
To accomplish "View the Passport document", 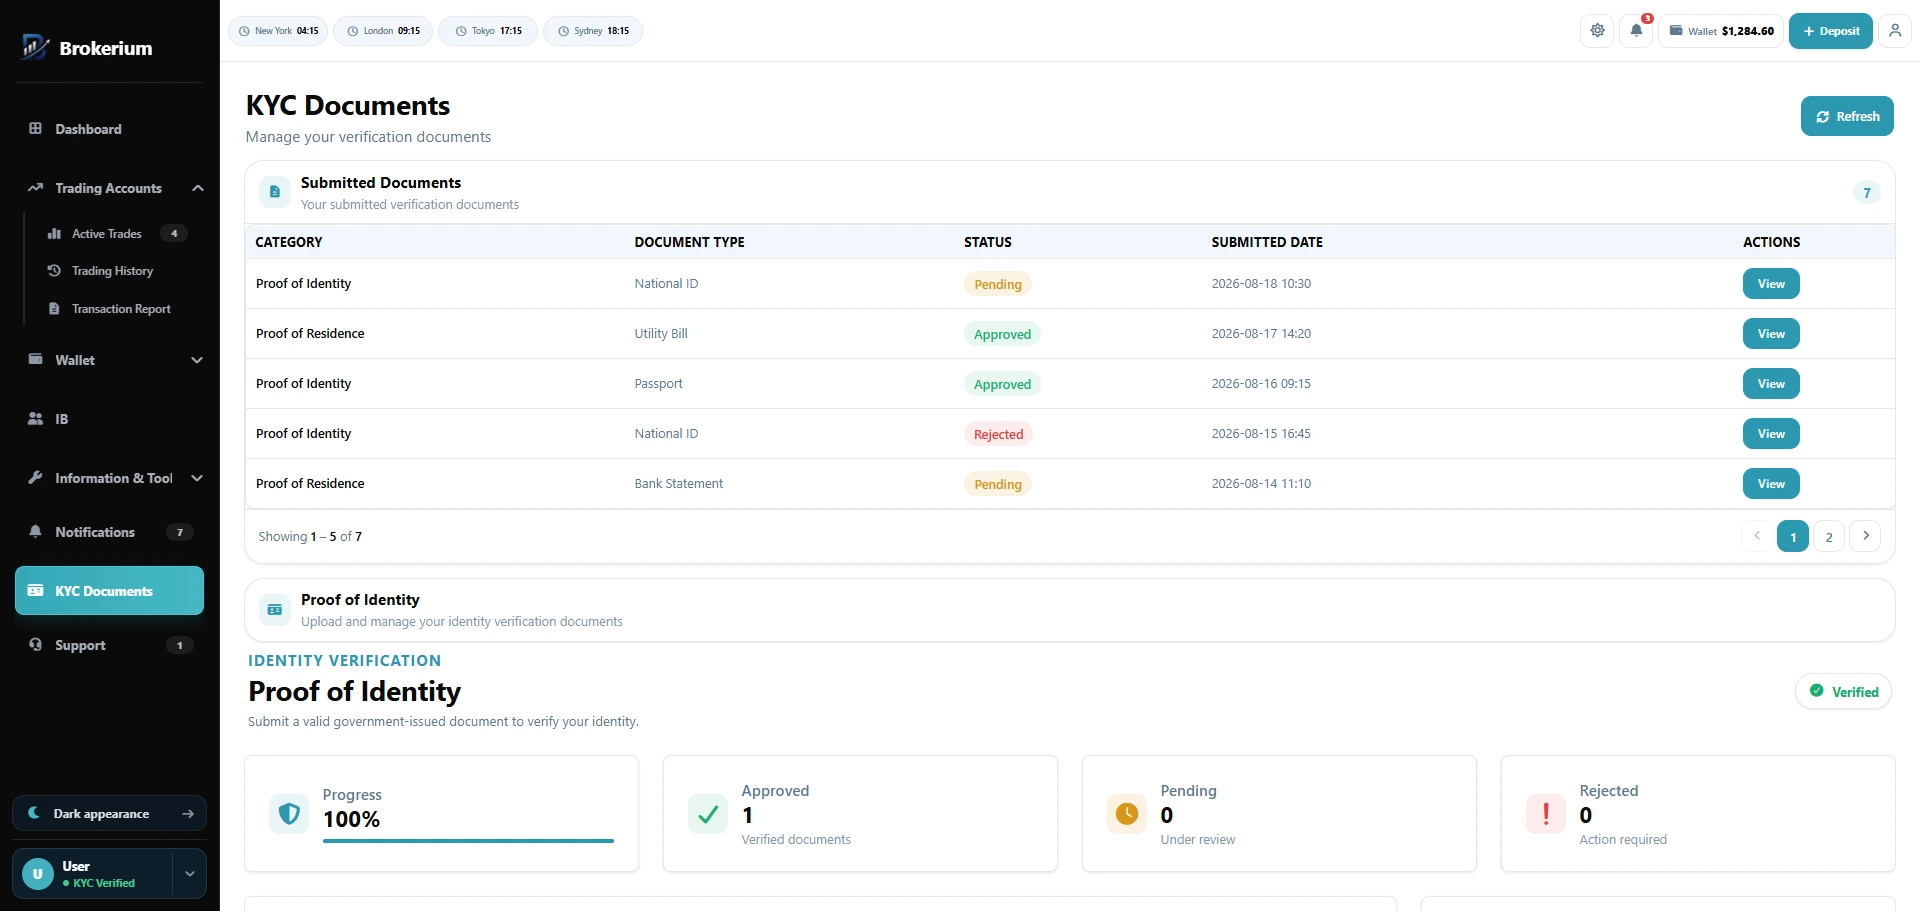I will click(1771, 384).
